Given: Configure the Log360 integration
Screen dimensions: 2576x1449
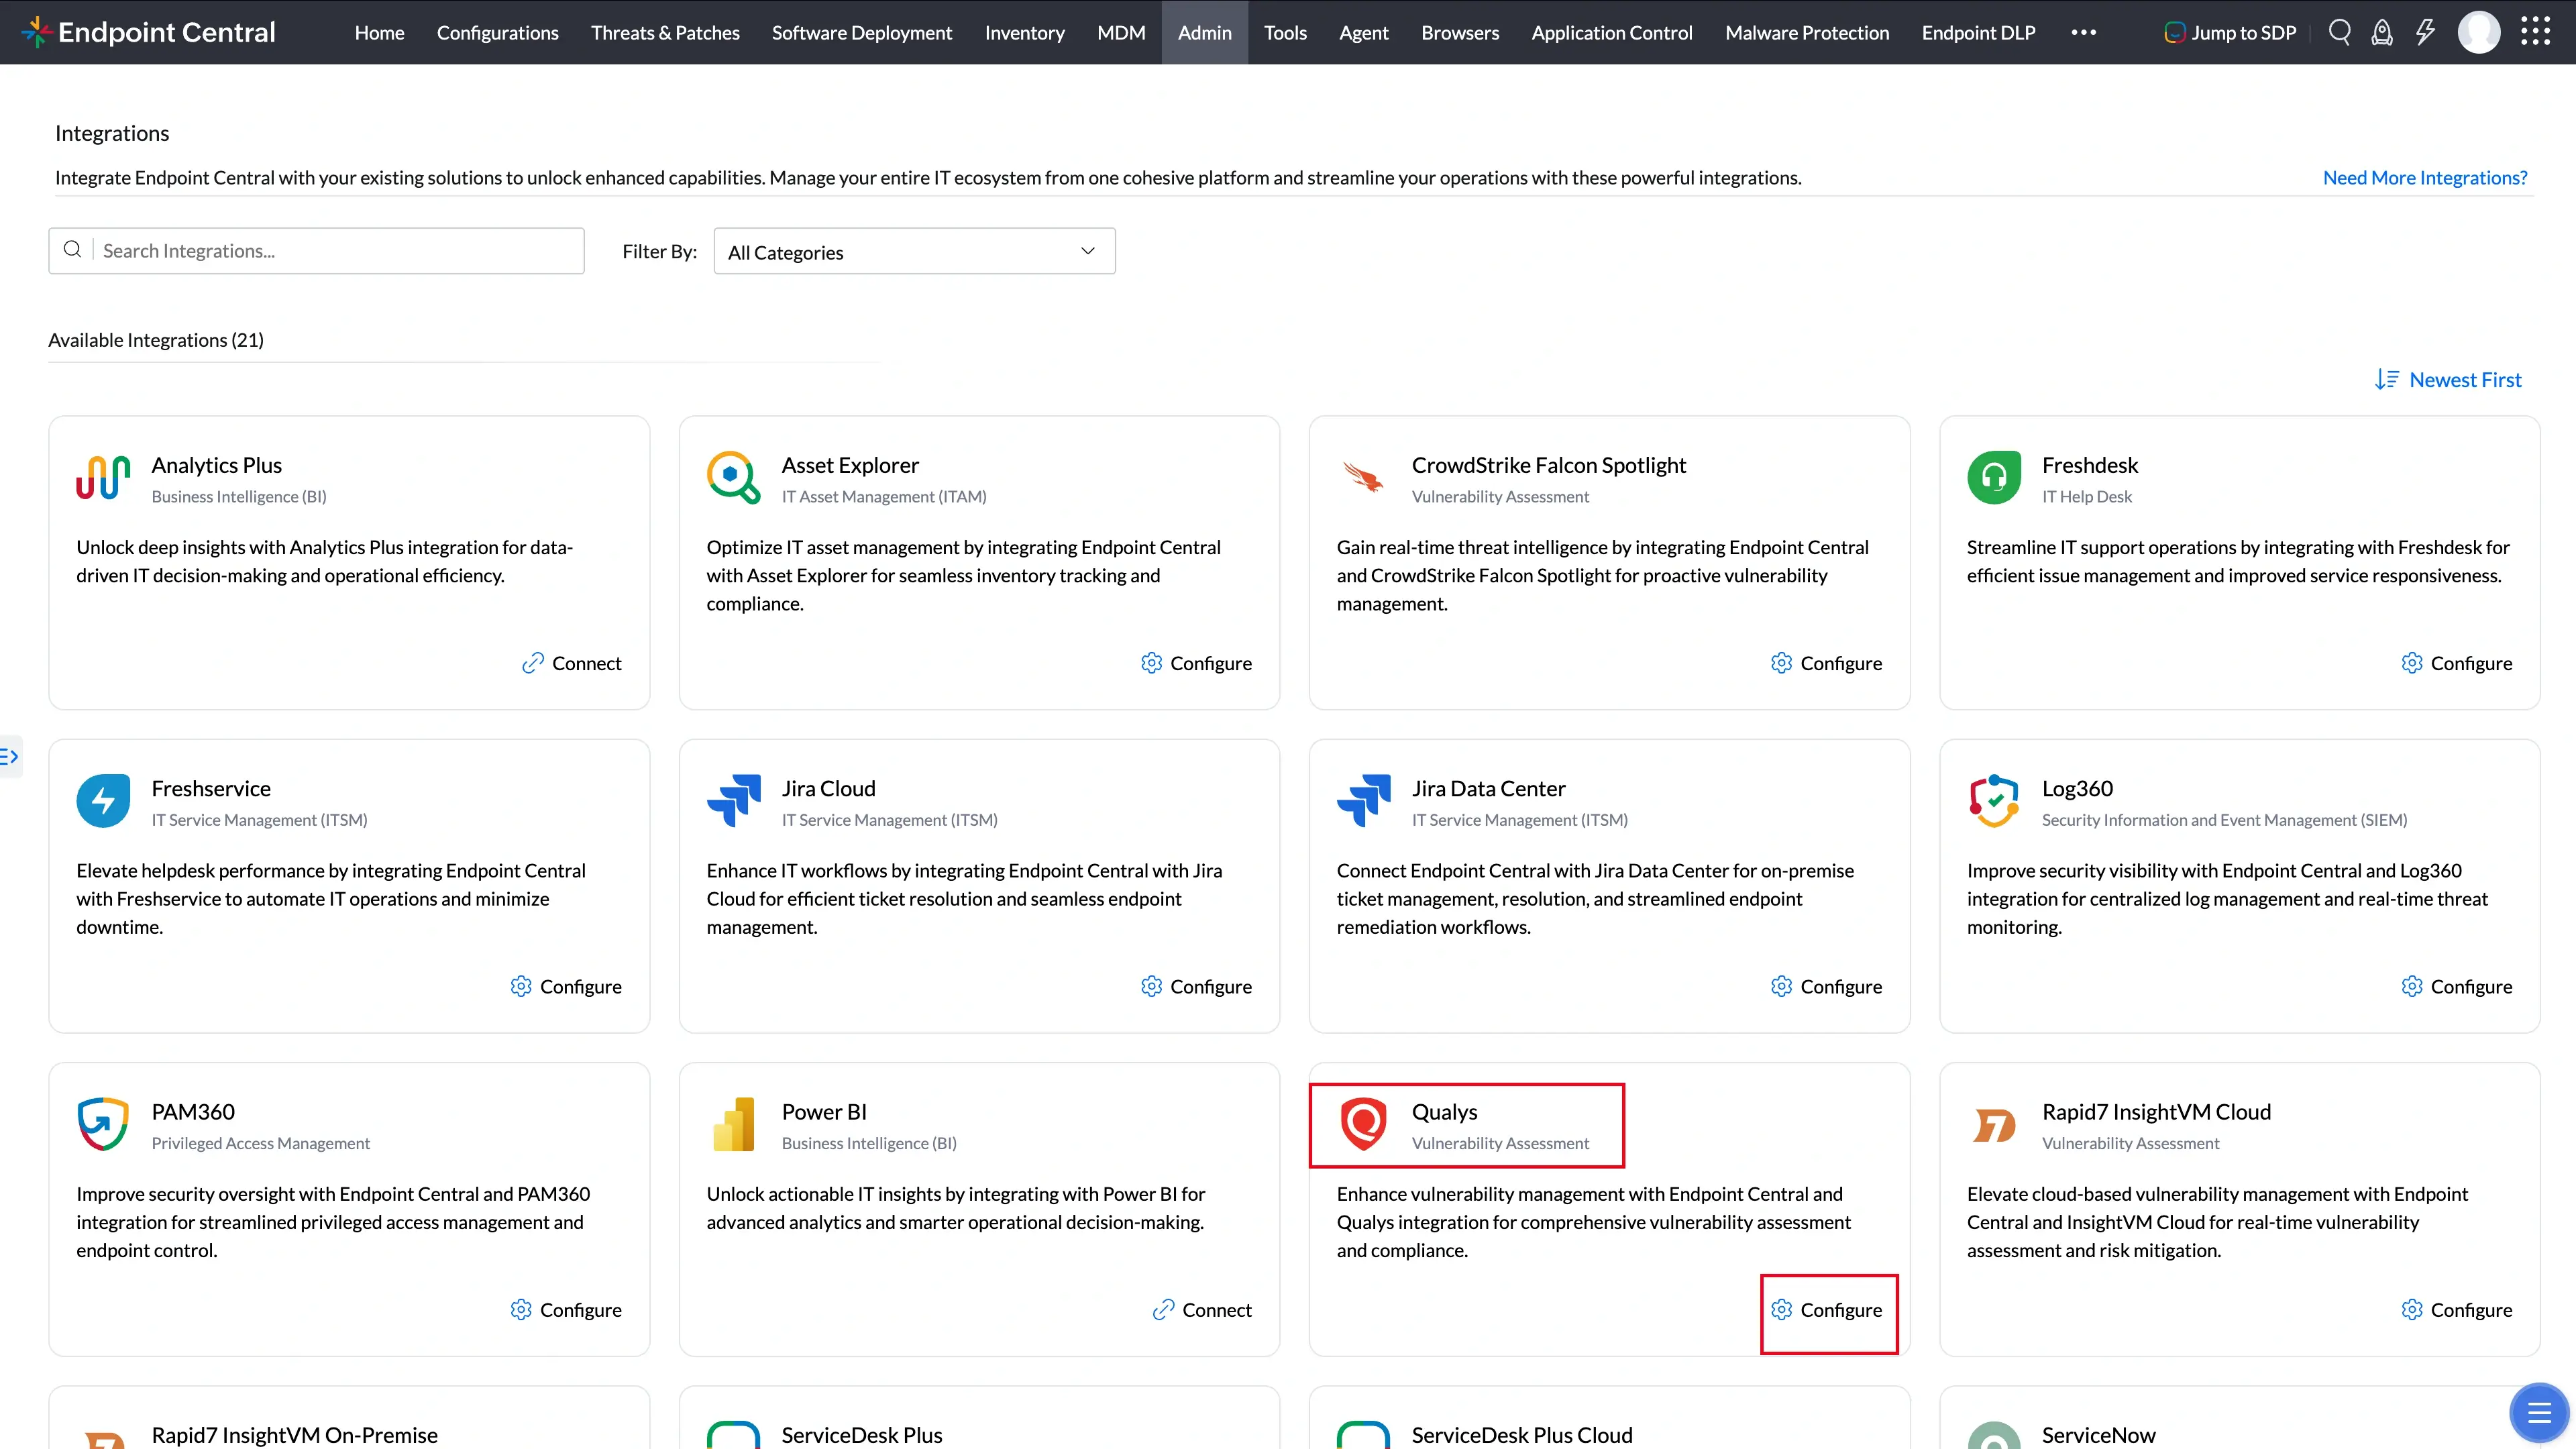Looking at the screenshot, I should click(2456, 986).
